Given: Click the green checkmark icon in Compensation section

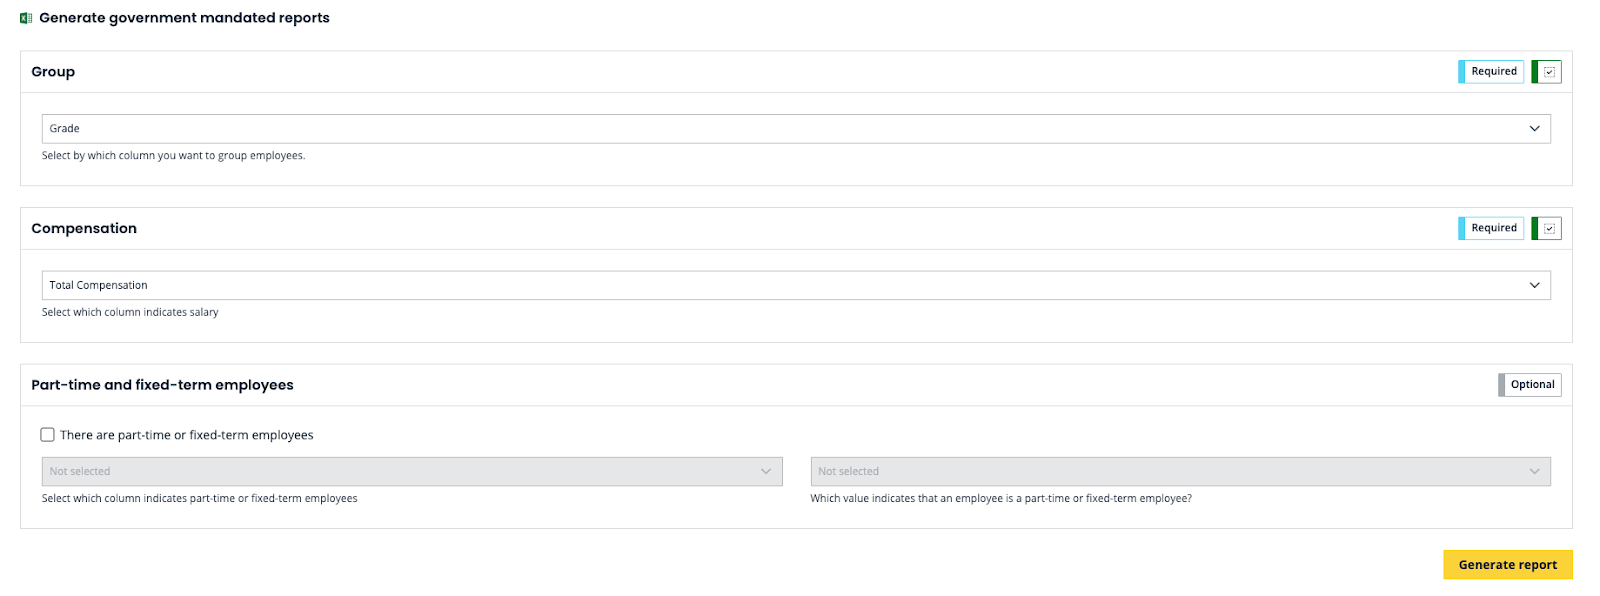Looking at the screenshot, I should [1548, 229].
